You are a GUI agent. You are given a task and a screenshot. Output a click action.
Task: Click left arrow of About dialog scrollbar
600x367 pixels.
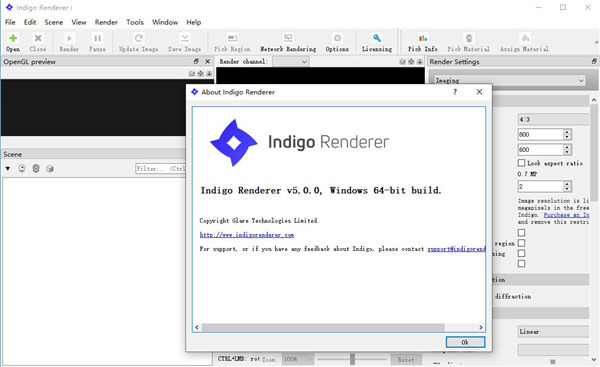point(197,327)
